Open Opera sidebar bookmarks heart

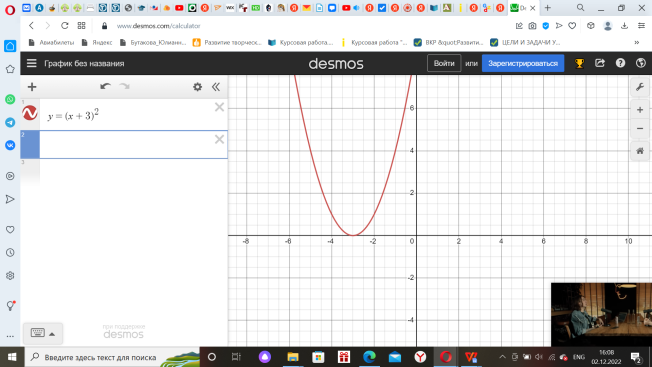10,229
